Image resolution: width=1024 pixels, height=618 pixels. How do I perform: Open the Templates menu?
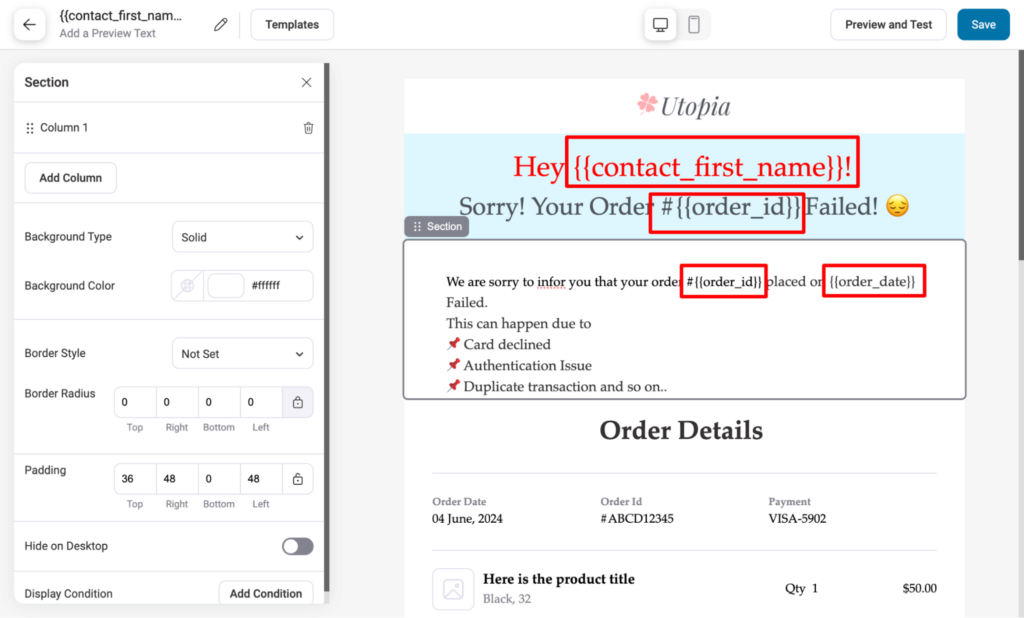pos(292,25)
